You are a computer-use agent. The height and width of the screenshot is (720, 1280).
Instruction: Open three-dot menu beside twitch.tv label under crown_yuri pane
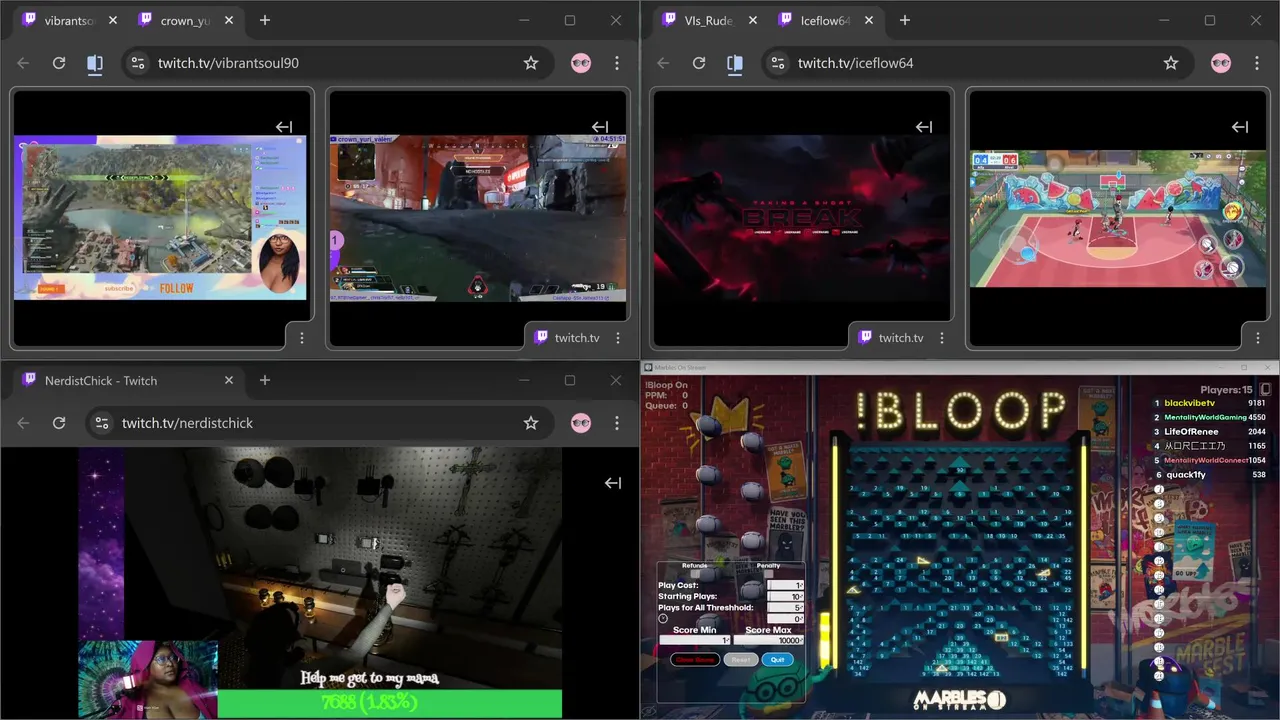tap(618, 338)
